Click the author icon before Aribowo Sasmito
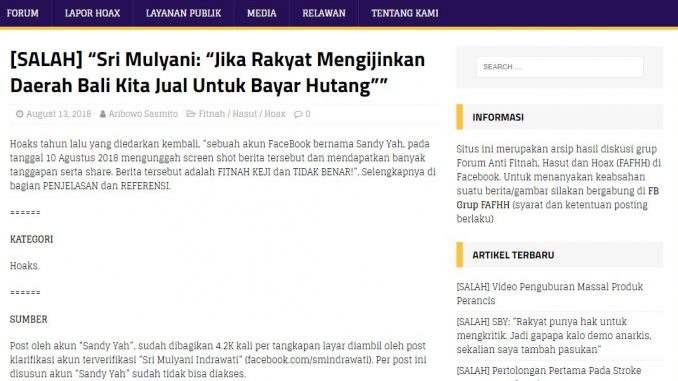Screen dimensions: 678x381 click(x=102, y=114)
